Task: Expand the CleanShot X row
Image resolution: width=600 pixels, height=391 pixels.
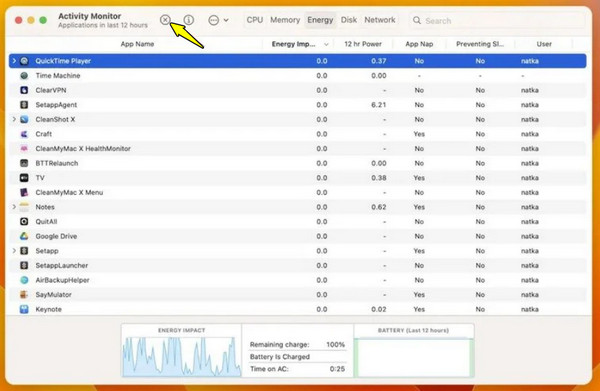Action: [x=14, y=119]
